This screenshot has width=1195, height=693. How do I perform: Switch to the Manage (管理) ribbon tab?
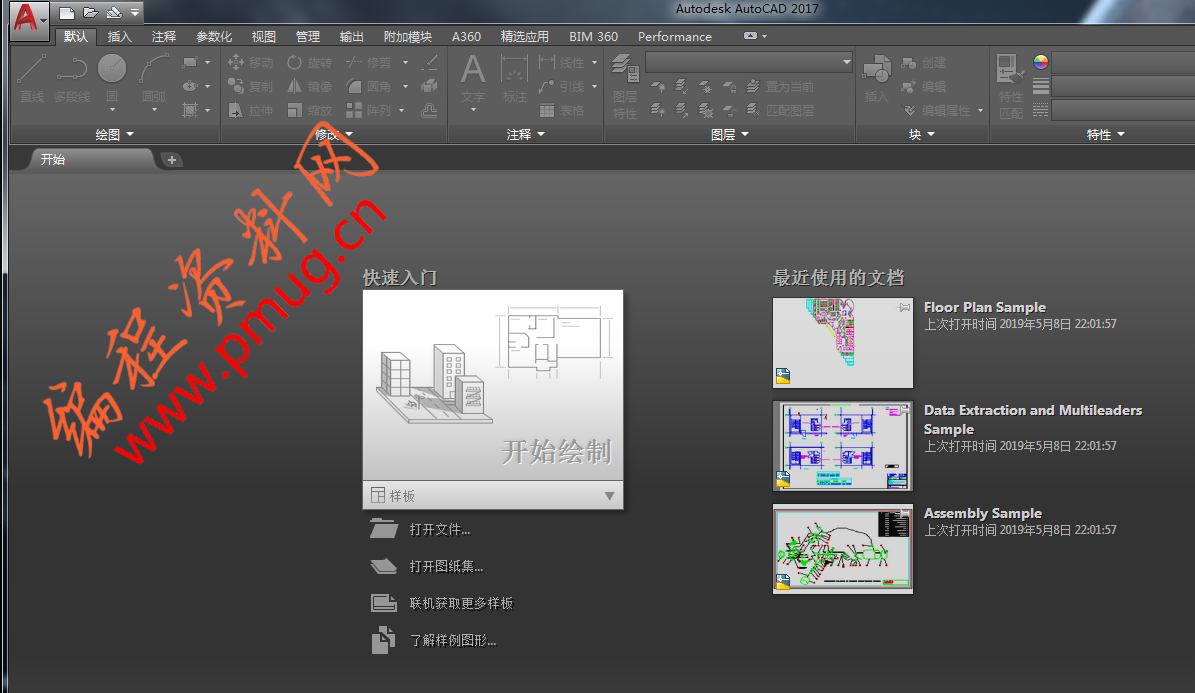(x=308, y=37)
